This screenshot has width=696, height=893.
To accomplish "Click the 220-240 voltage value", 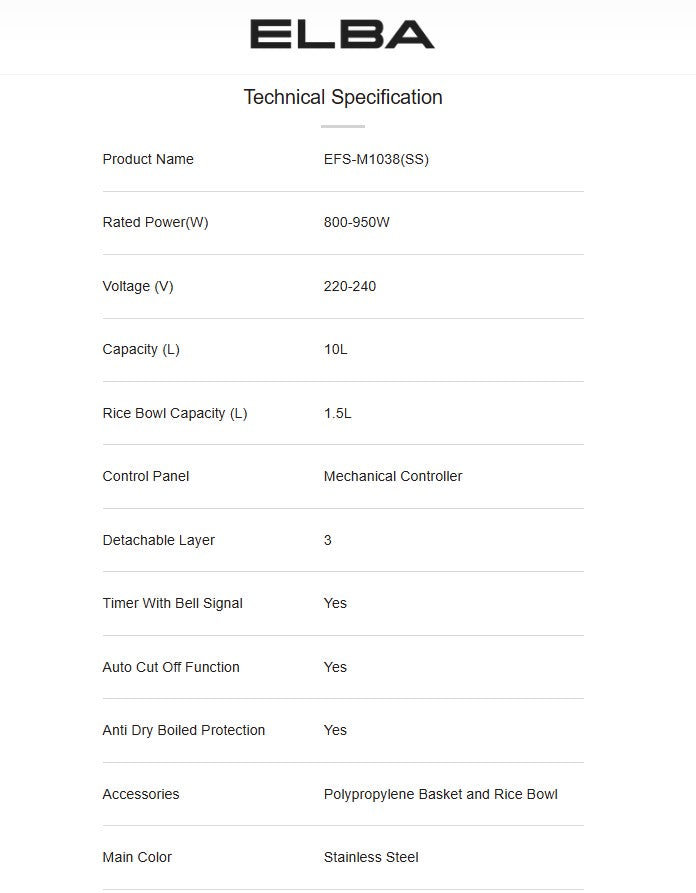I will (x=350, y=286).
